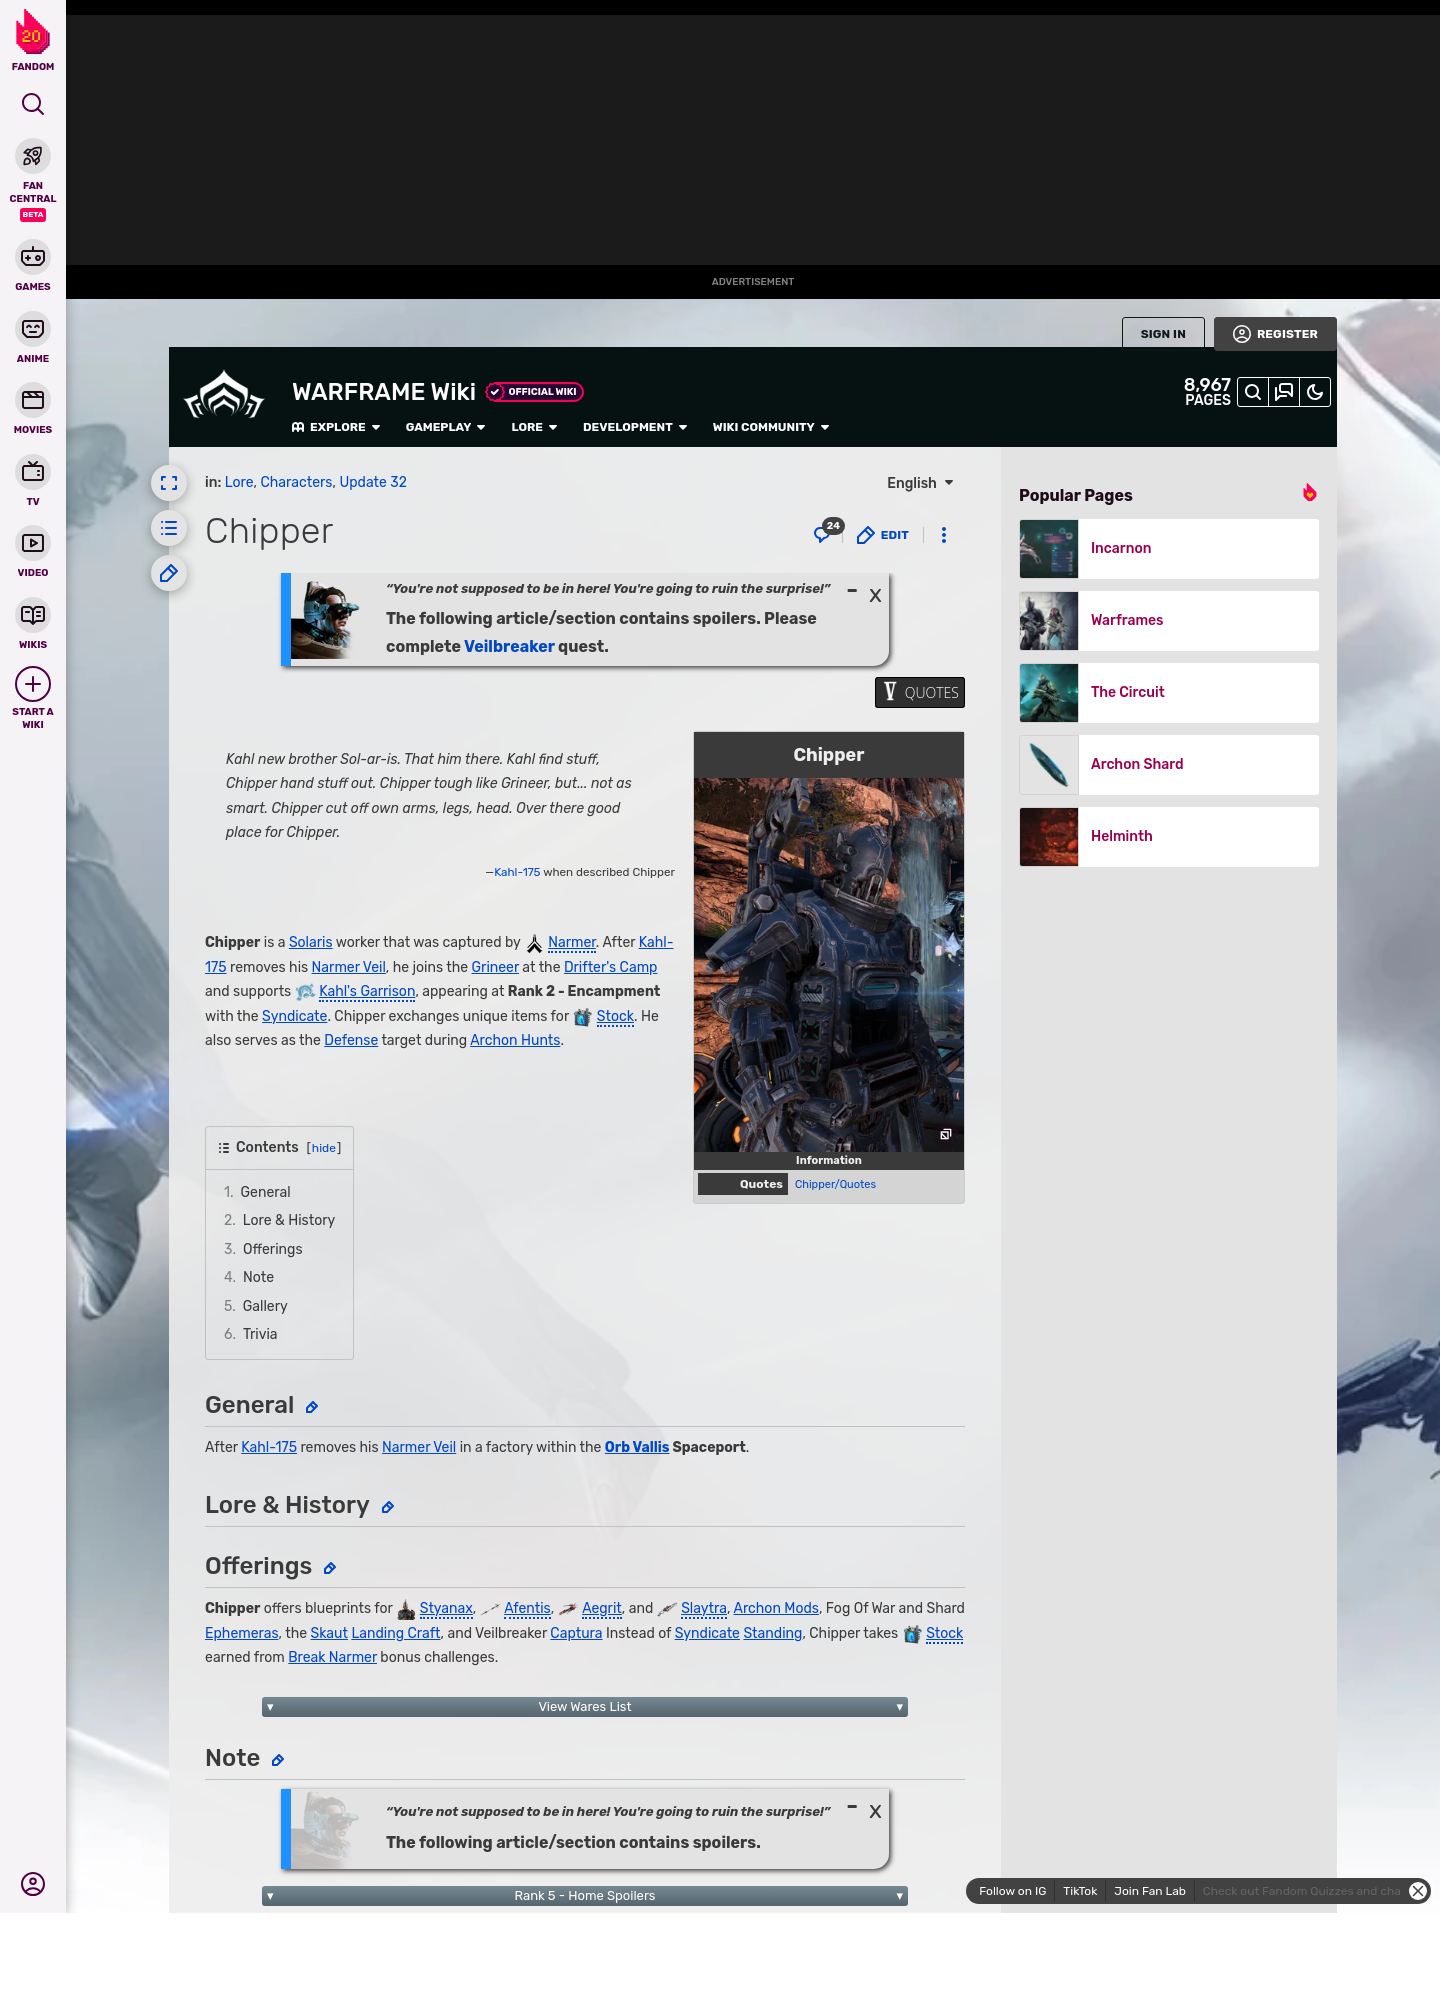The image size is (1440, 2000).
Task: Click the expand fullscreen page icon
Action: tap(169, 483)
